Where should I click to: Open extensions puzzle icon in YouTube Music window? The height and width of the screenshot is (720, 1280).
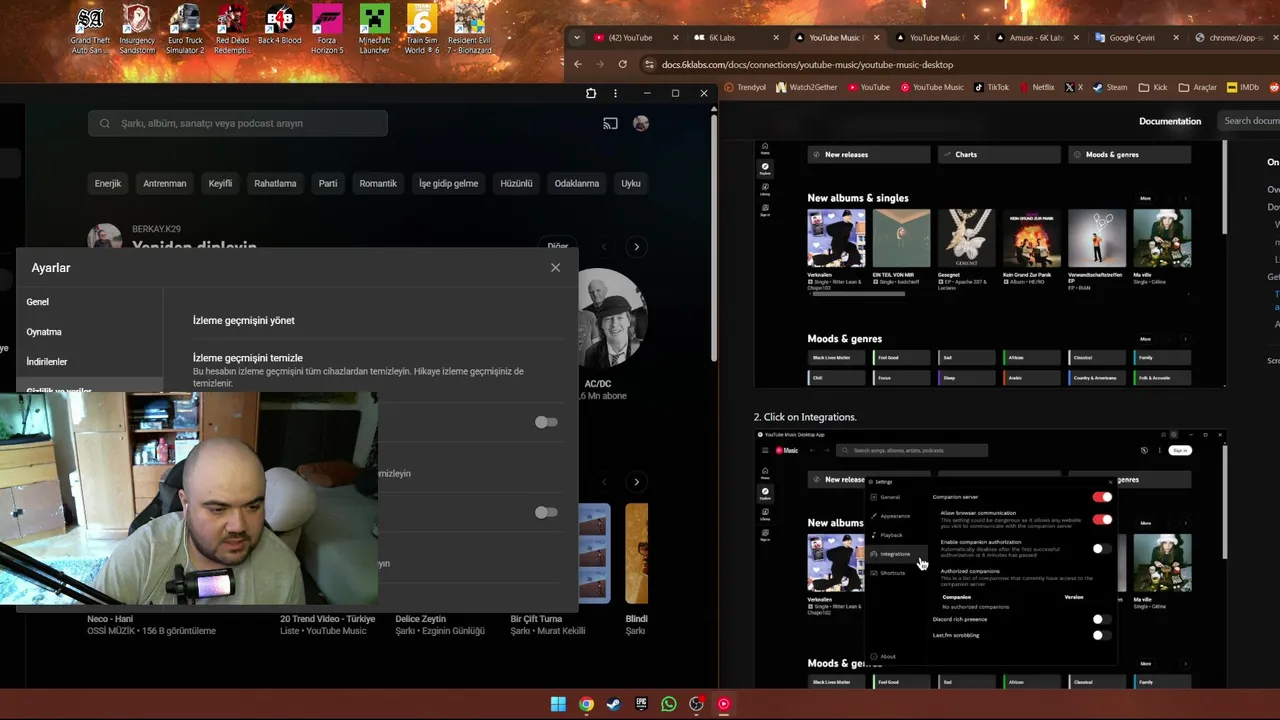(x=591, y=93)
